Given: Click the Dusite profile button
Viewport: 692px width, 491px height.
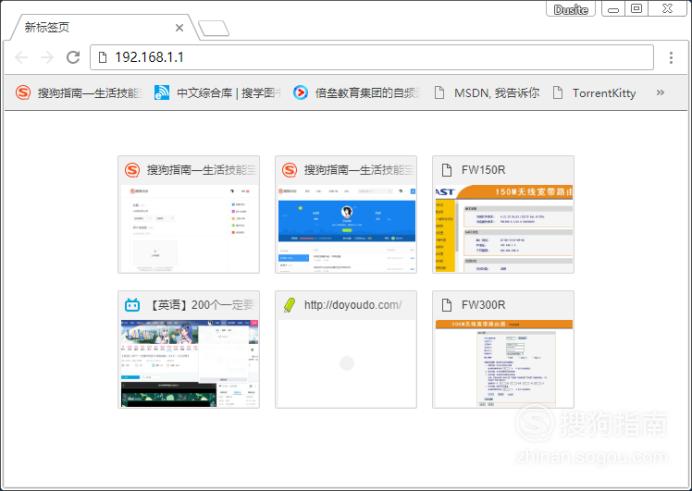Looking at the screenshot, I should click(571, 9).
